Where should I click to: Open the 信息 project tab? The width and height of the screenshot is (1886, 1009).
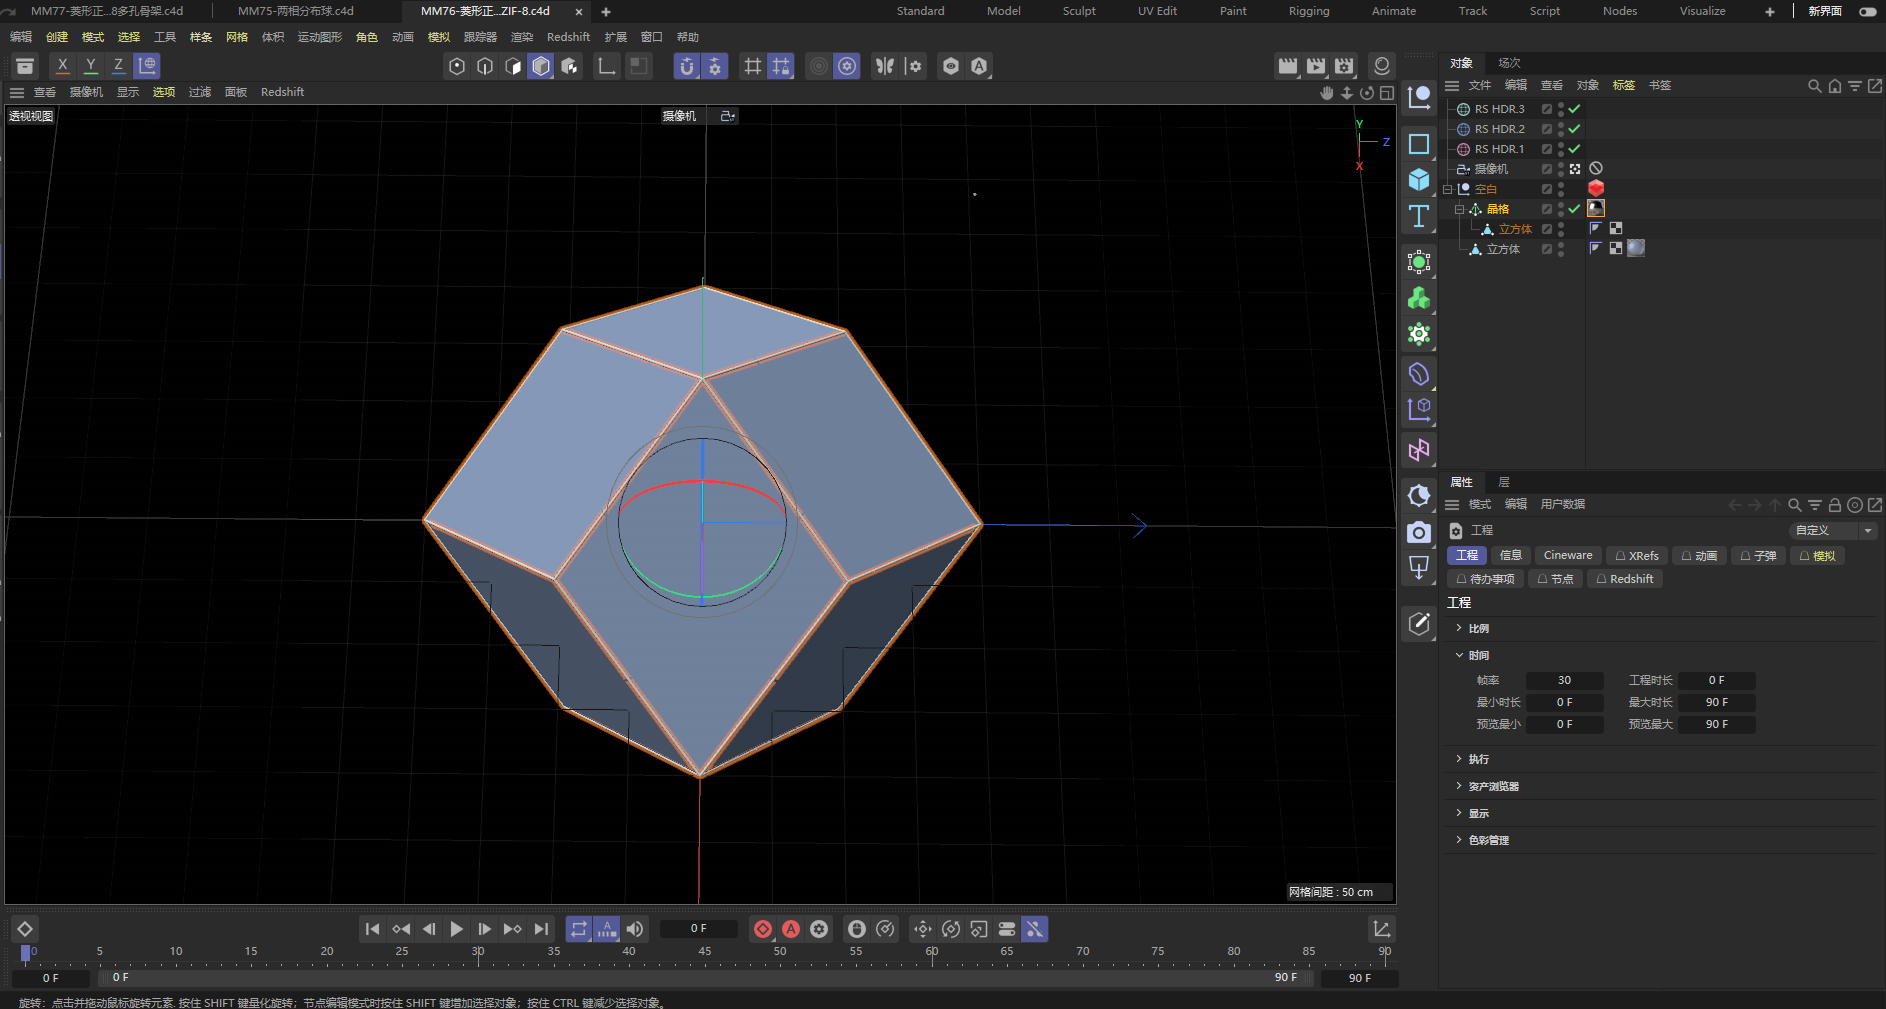pos(1511,556)
